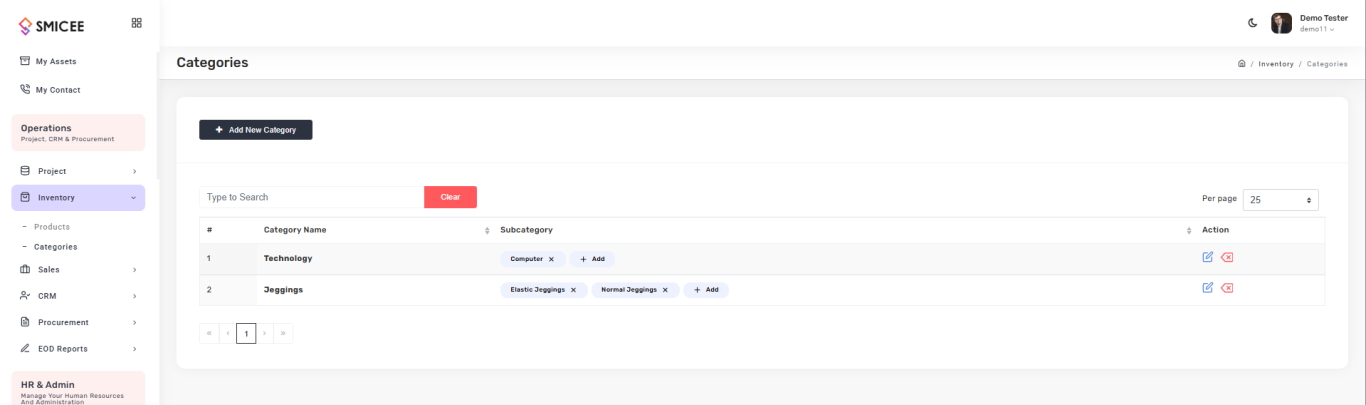Select the Operations section header
This screenshot has width=1366, height=405.
coord(78,133)
